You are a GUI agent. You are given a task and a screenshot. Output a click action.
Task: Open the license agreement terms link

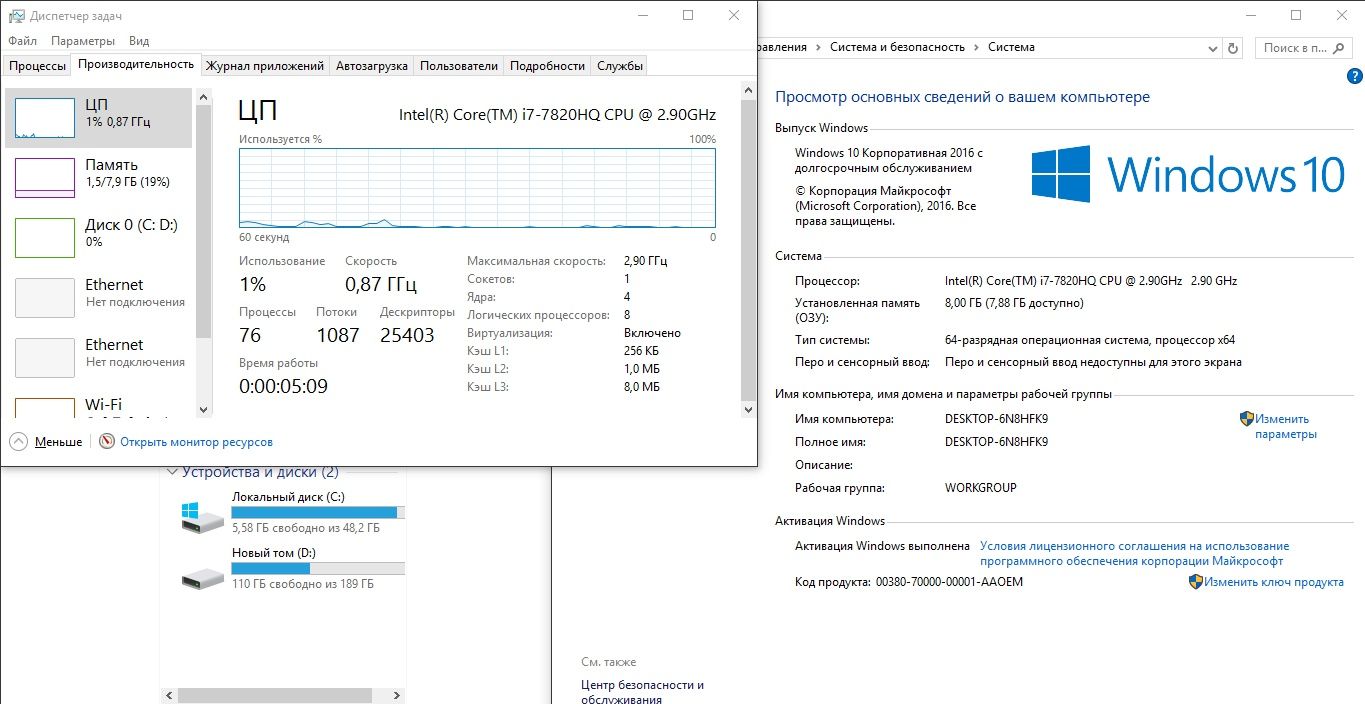(1134, 554)
